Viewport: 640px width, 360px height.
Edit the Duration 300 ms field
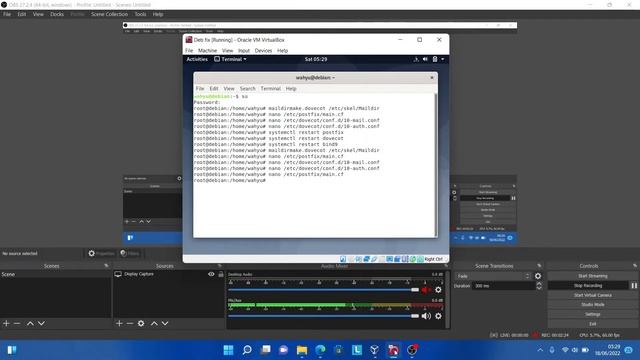[x=503, y=286]
